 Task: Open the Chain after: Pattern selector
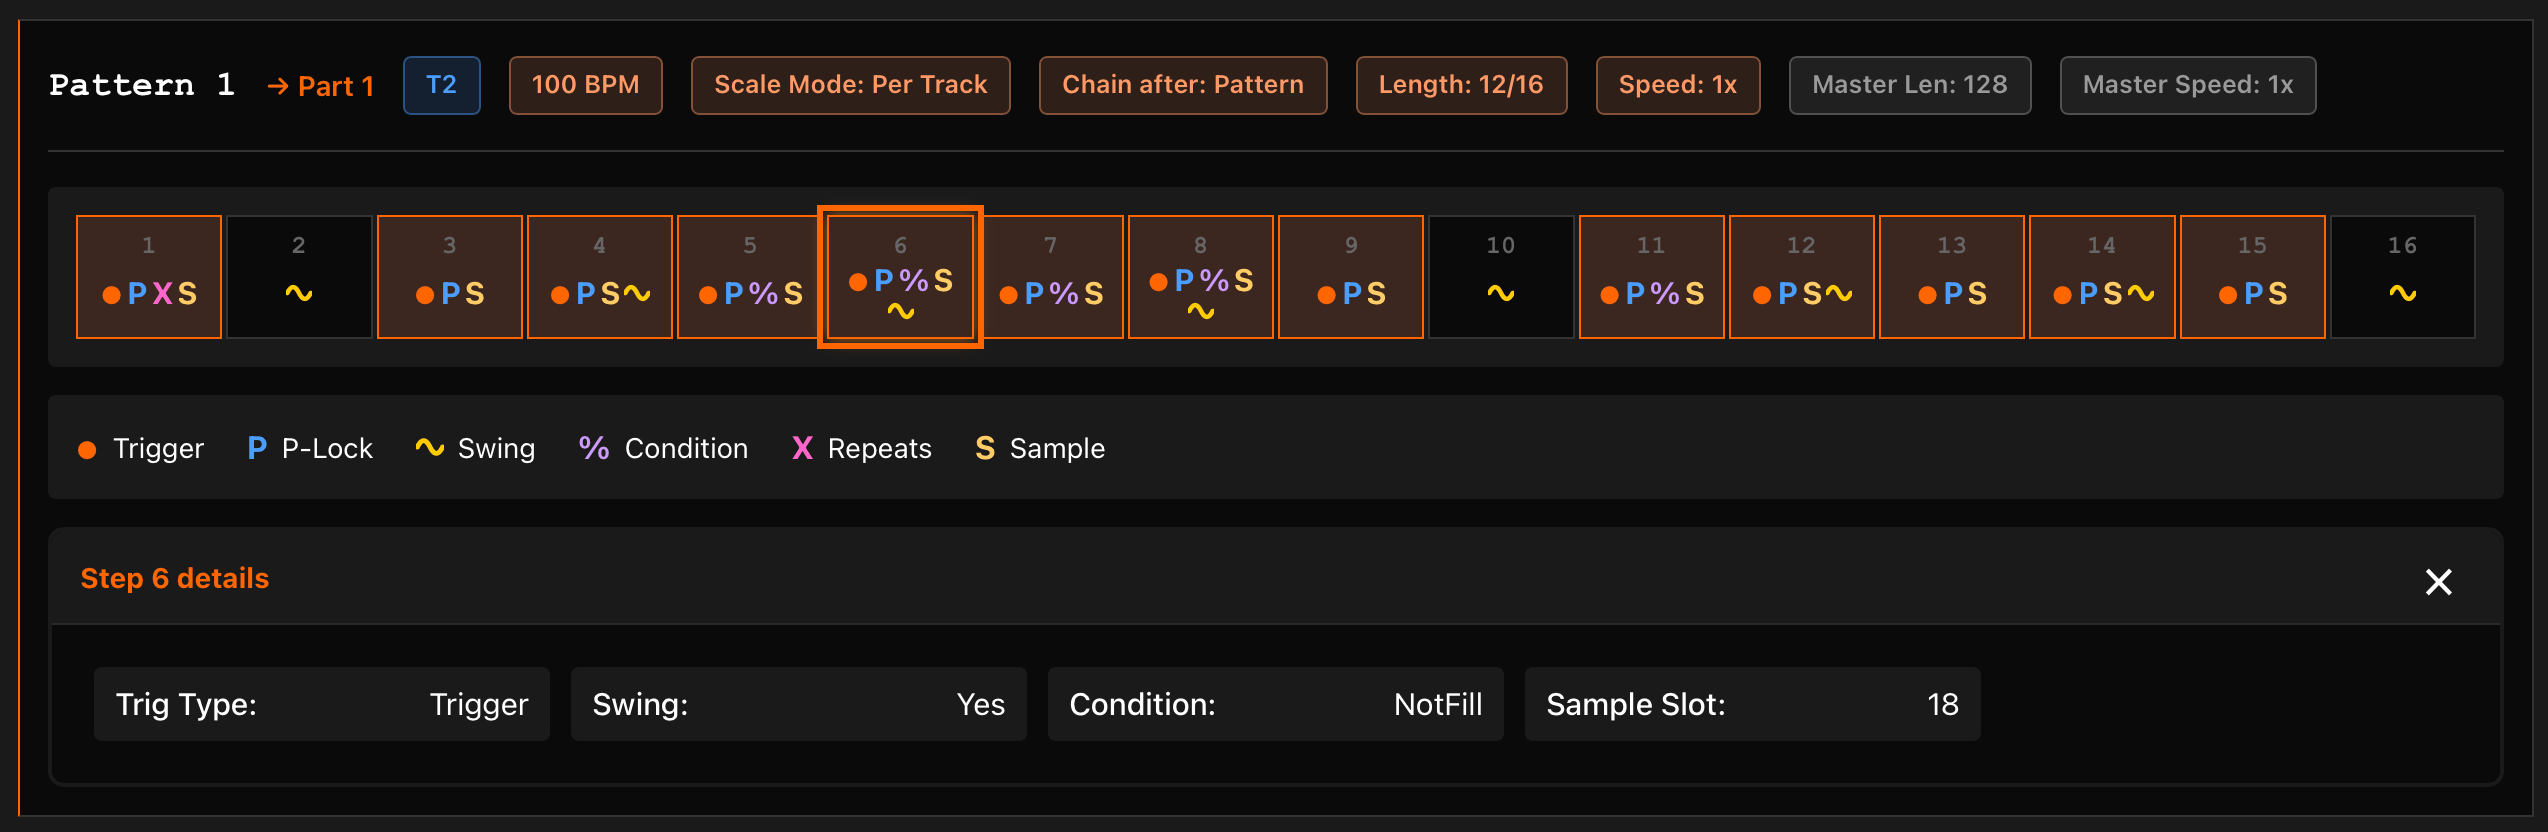(x=1183, y=85)
